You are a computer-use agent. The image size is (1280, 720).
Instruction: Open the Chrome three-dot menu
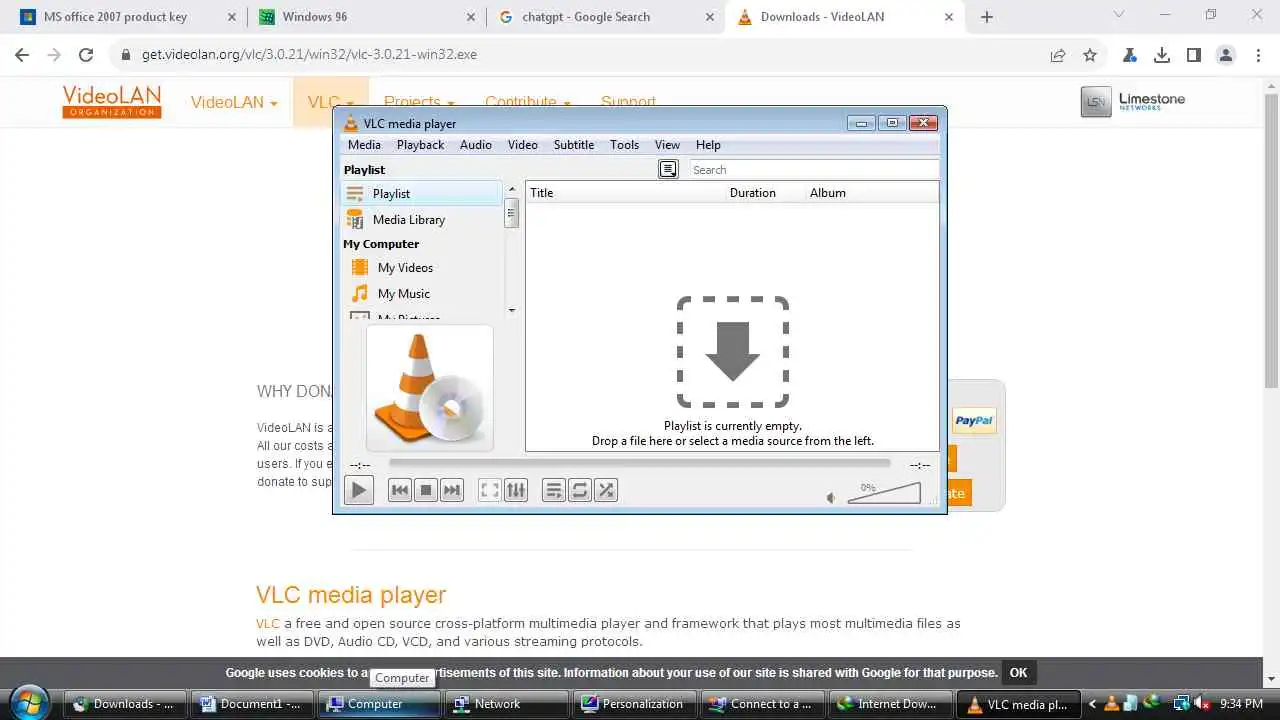click(1258, 55)
